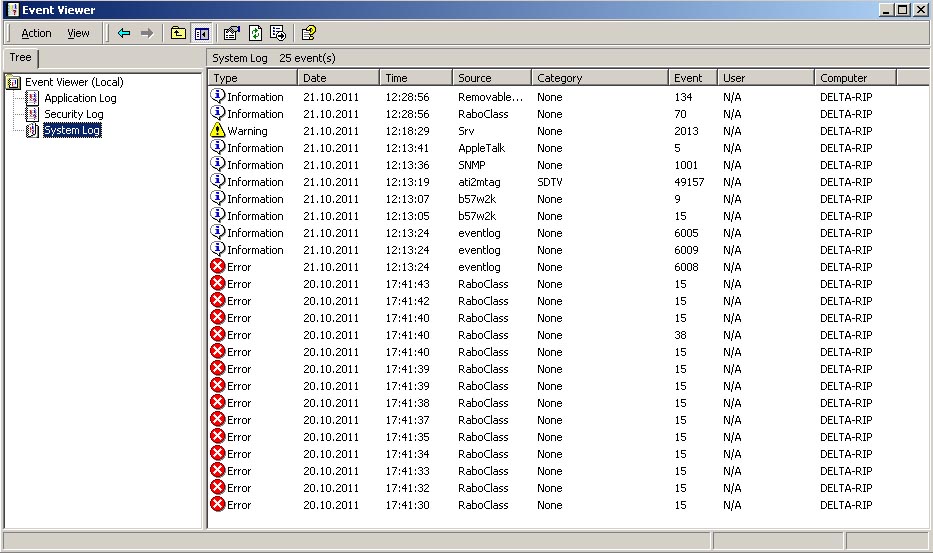
Task: Sort by the Type column header
Action: tap(252, 77)
